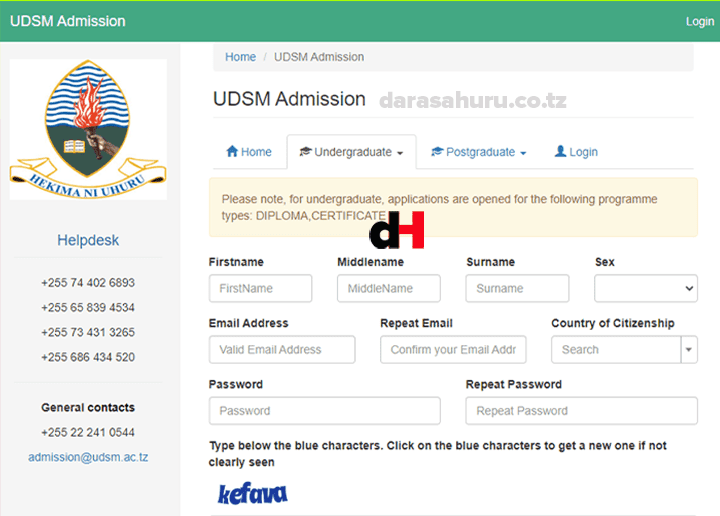Open the Login tab
The image size is (720, 516).
(576, 152)
